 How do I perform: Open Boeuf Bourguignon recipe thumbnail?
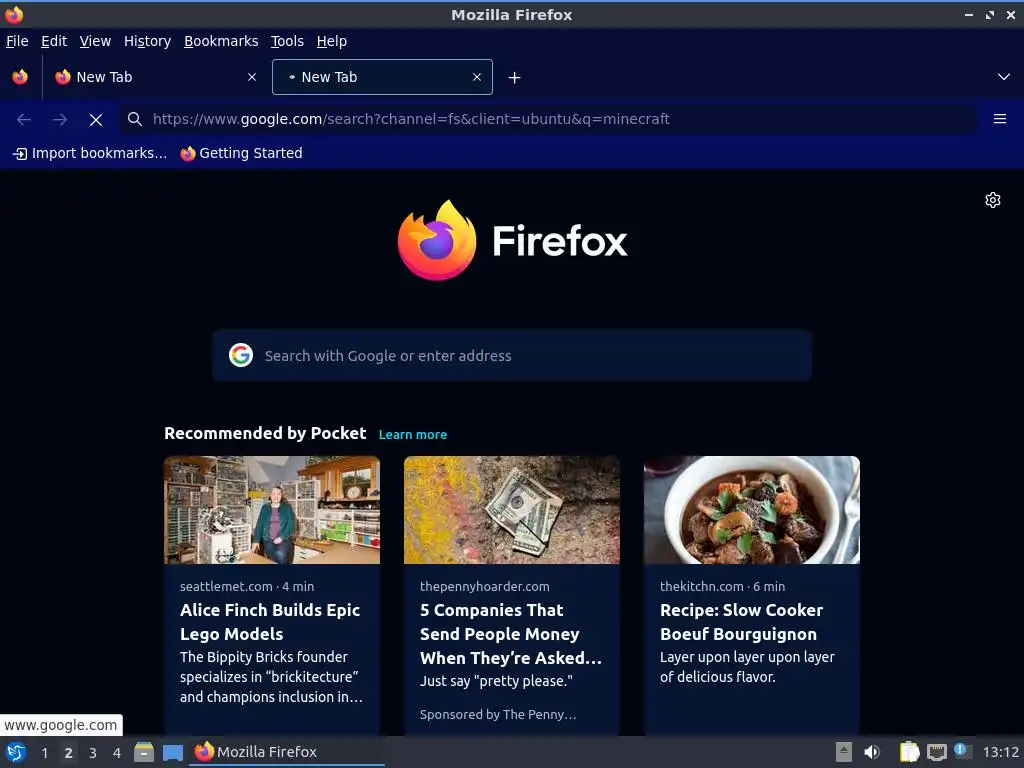(x=752, y=510)
